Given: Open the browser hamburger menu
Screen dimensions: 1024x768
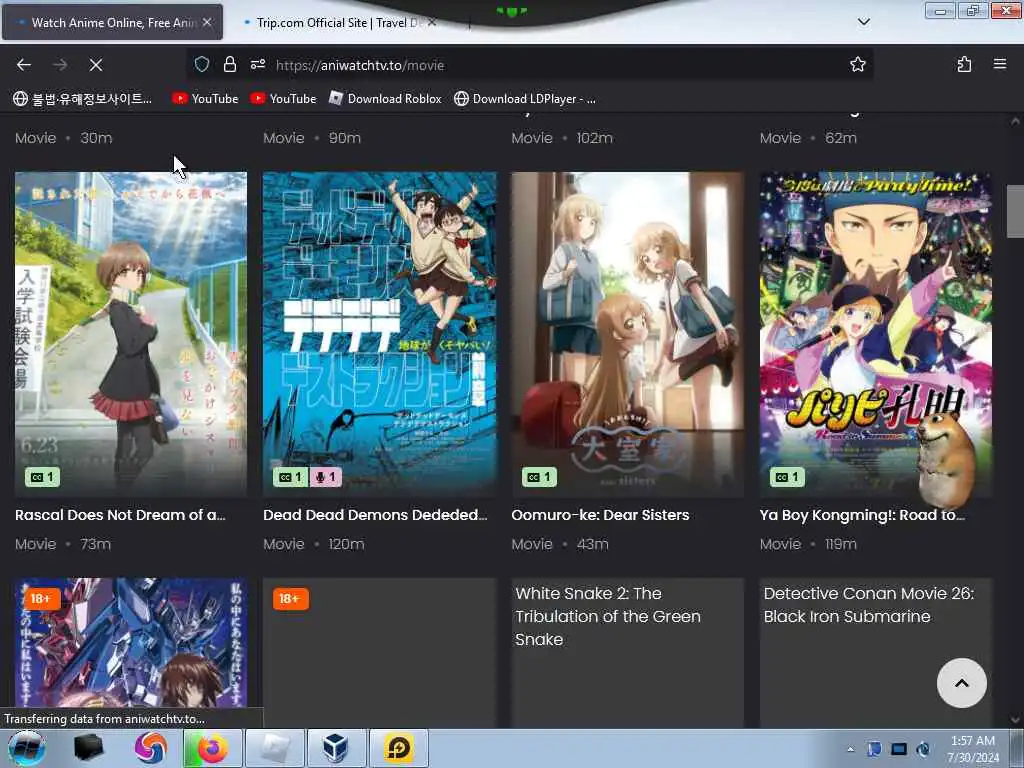Looking at the screenshot, I should click(1000, 65).
